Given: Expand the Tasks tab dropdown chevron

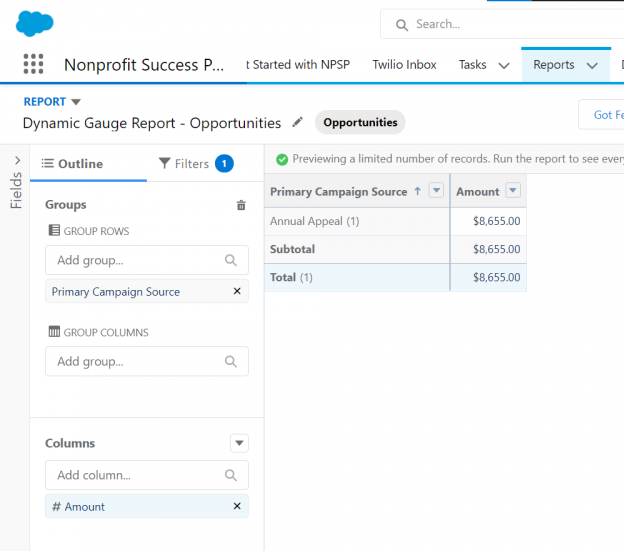Looking at the screenshot, I should click(503, 65).
